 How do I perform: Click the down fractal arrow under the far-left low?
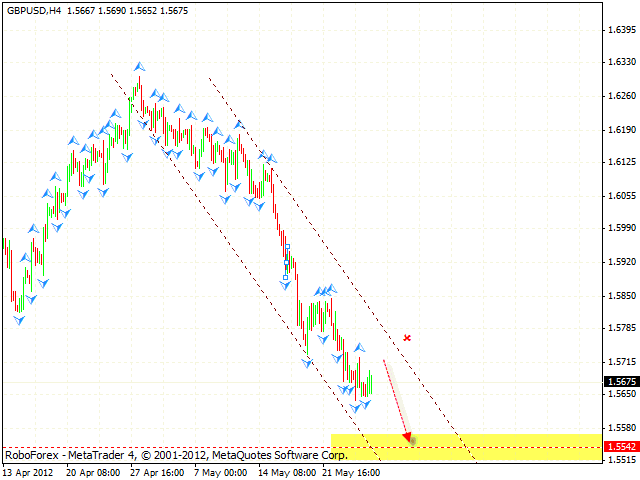[x=19, y=320]
